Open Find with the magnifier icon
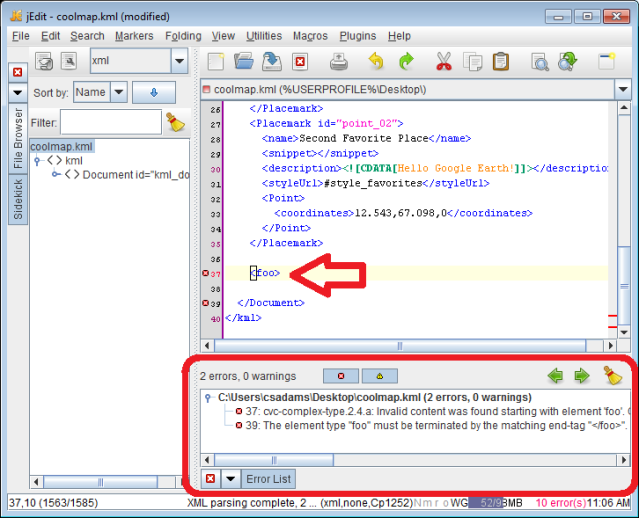Screen dimensions: 639x518 click(540, 62)
